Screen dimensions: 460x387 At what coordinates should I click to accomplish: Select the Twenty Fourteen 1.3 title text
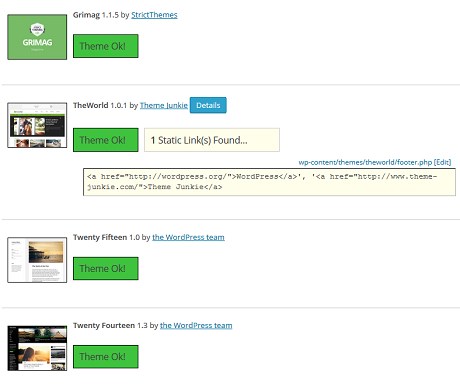tap(110, 325)
